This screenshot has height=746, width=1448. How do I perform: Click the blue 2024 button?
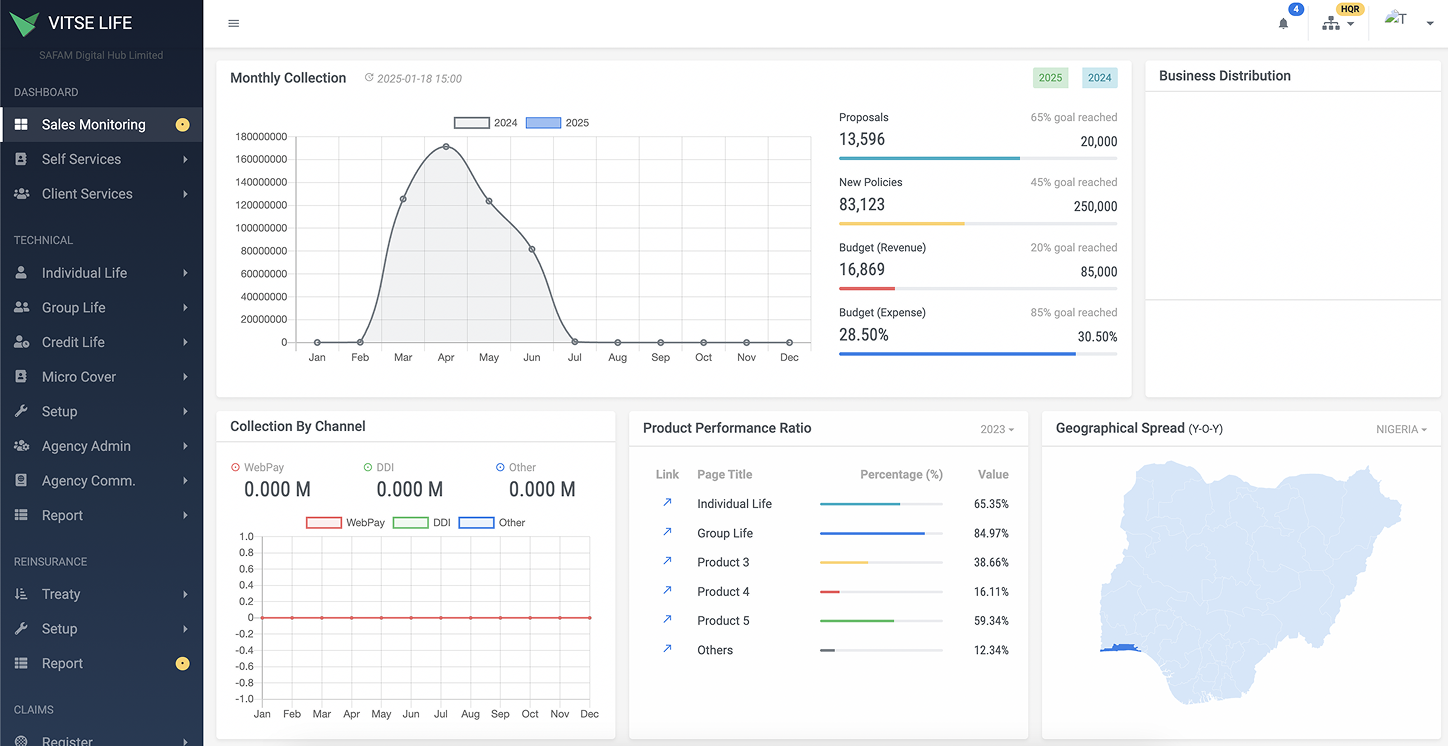point(1099,78)
